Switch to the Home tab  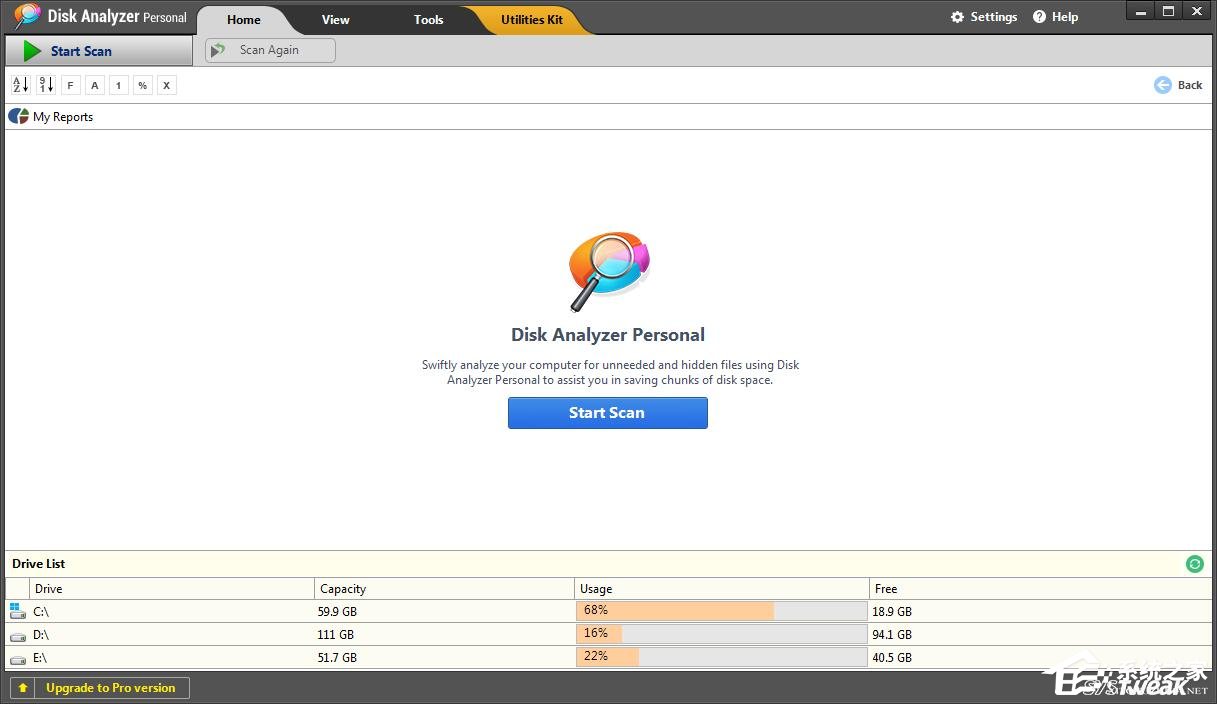click(x=243, y=19)
